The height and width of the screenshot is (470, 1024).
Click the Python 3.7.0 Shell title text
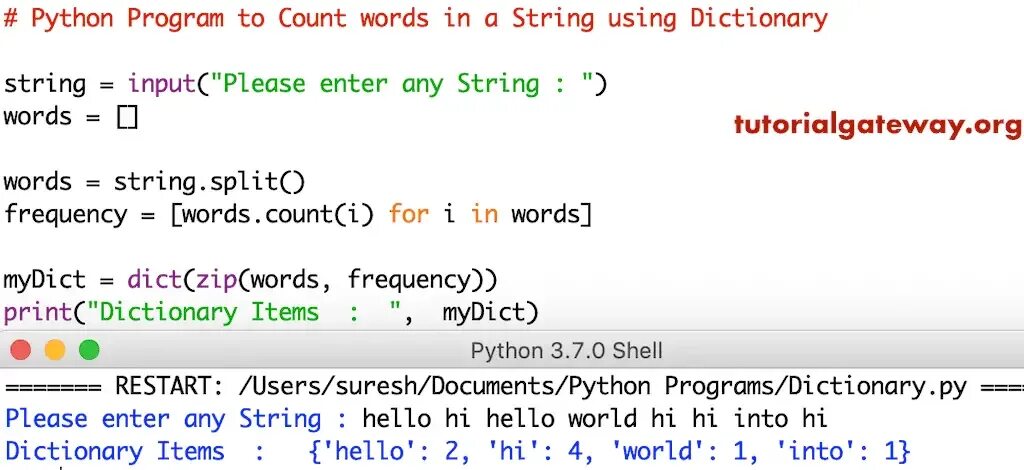pos(566,351)
